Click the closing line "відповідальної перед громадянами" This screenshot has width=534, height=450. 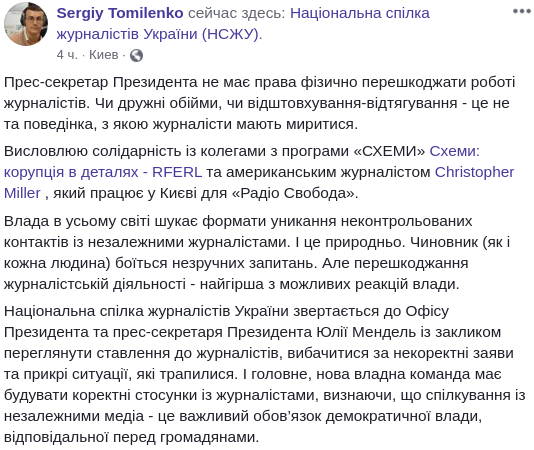pyautogui.click(x=130, y=437)
